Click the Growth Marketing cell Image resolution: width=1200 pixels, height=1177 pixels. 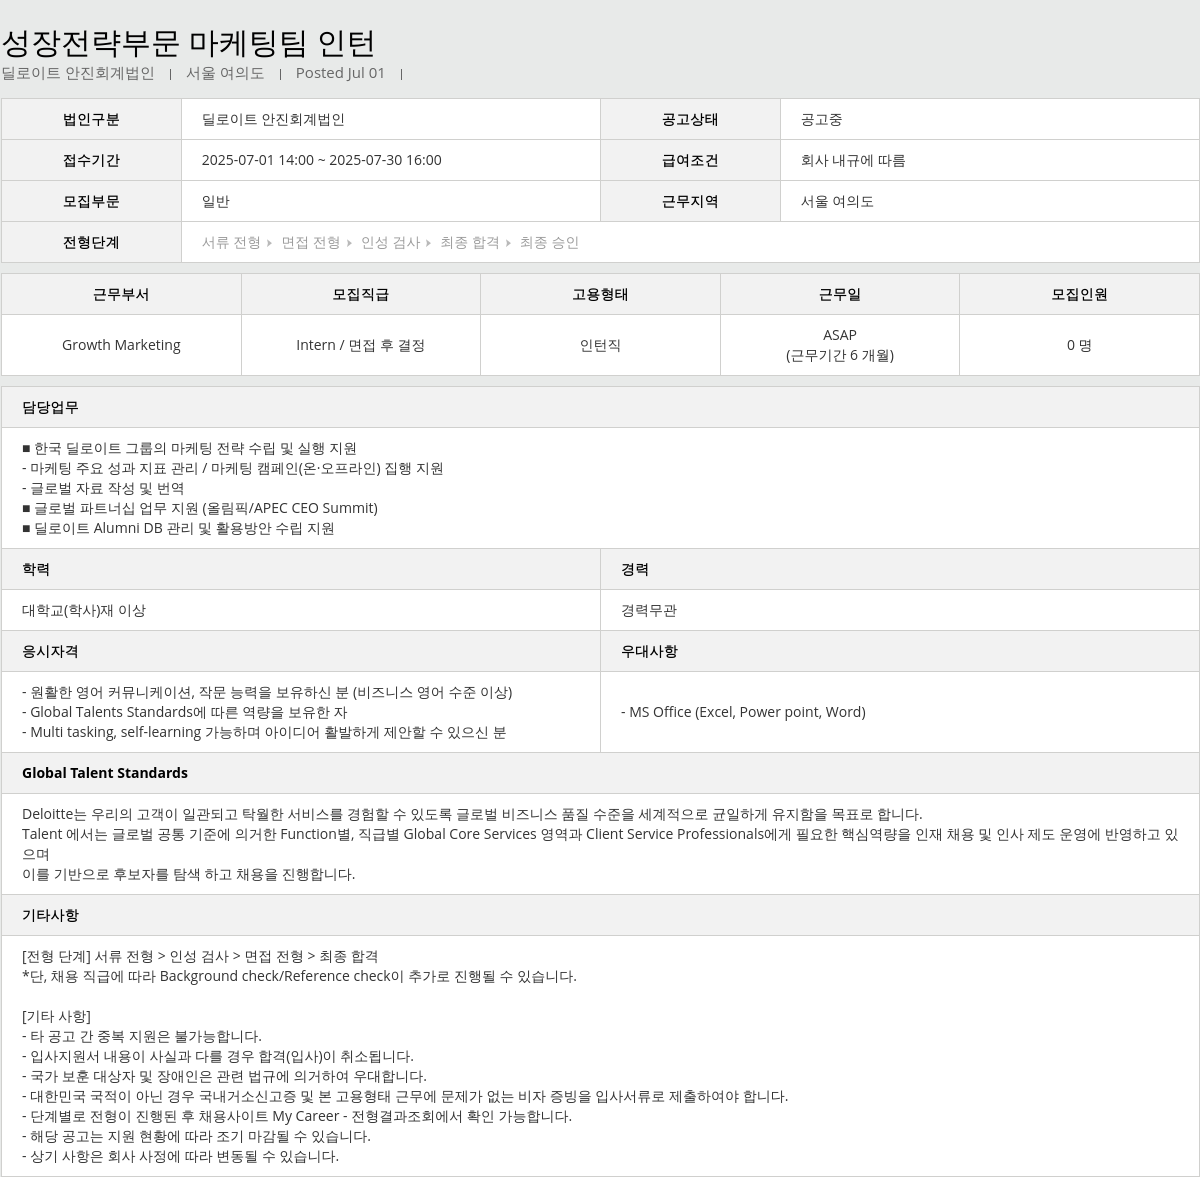pos(121,345)
